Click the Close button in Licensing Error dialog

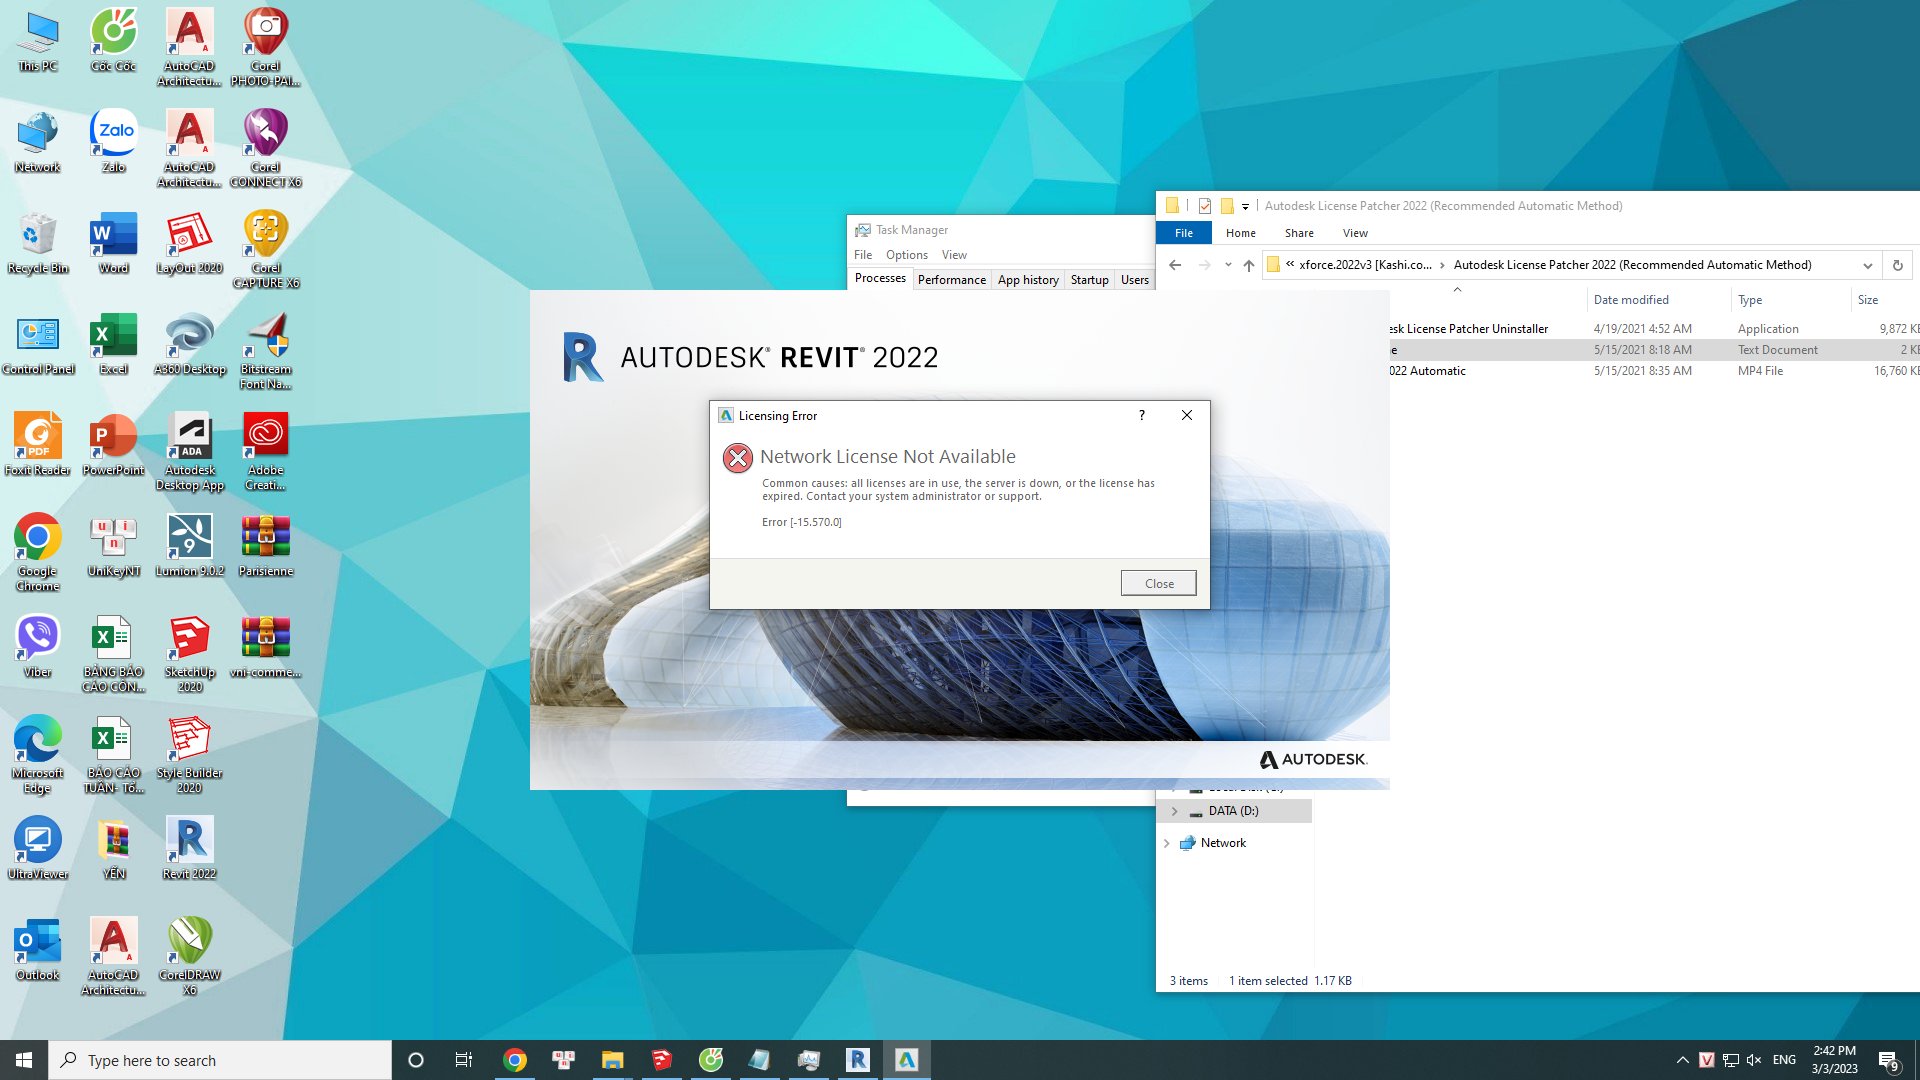1159,583
